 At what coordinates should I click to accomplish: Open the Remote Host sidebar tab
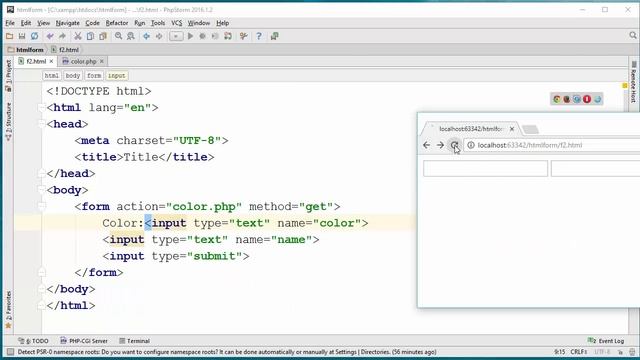(633, 83)
